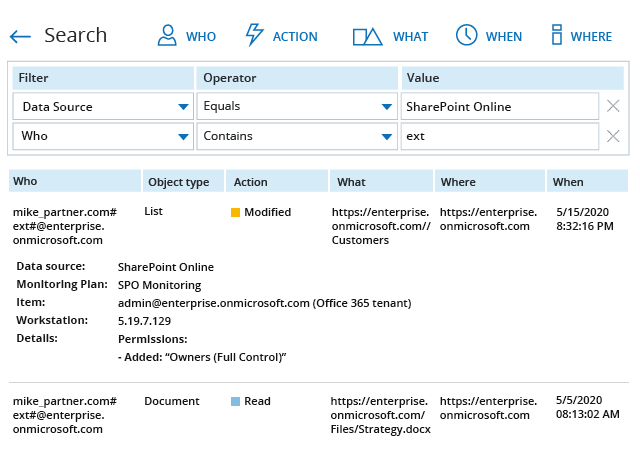Screen dimensions: 640x450
Task: Click the 'Owners (Full Control)' added detail
Action: click(x=202, y=357)
